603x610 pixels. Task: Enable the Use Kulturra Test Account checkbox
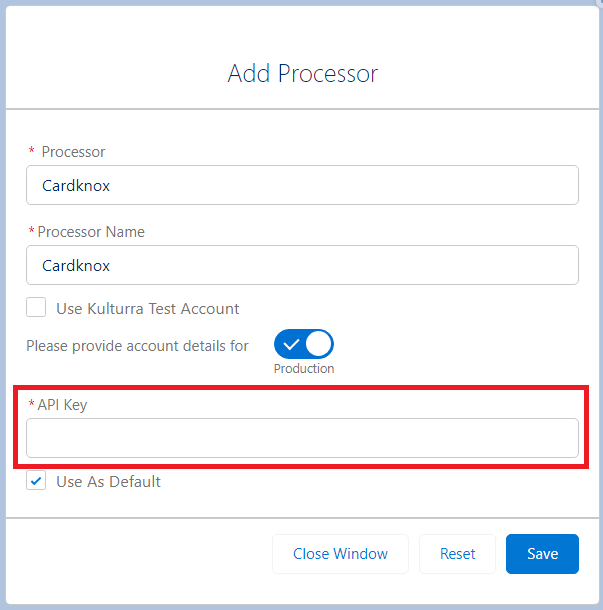pos(37,308)
